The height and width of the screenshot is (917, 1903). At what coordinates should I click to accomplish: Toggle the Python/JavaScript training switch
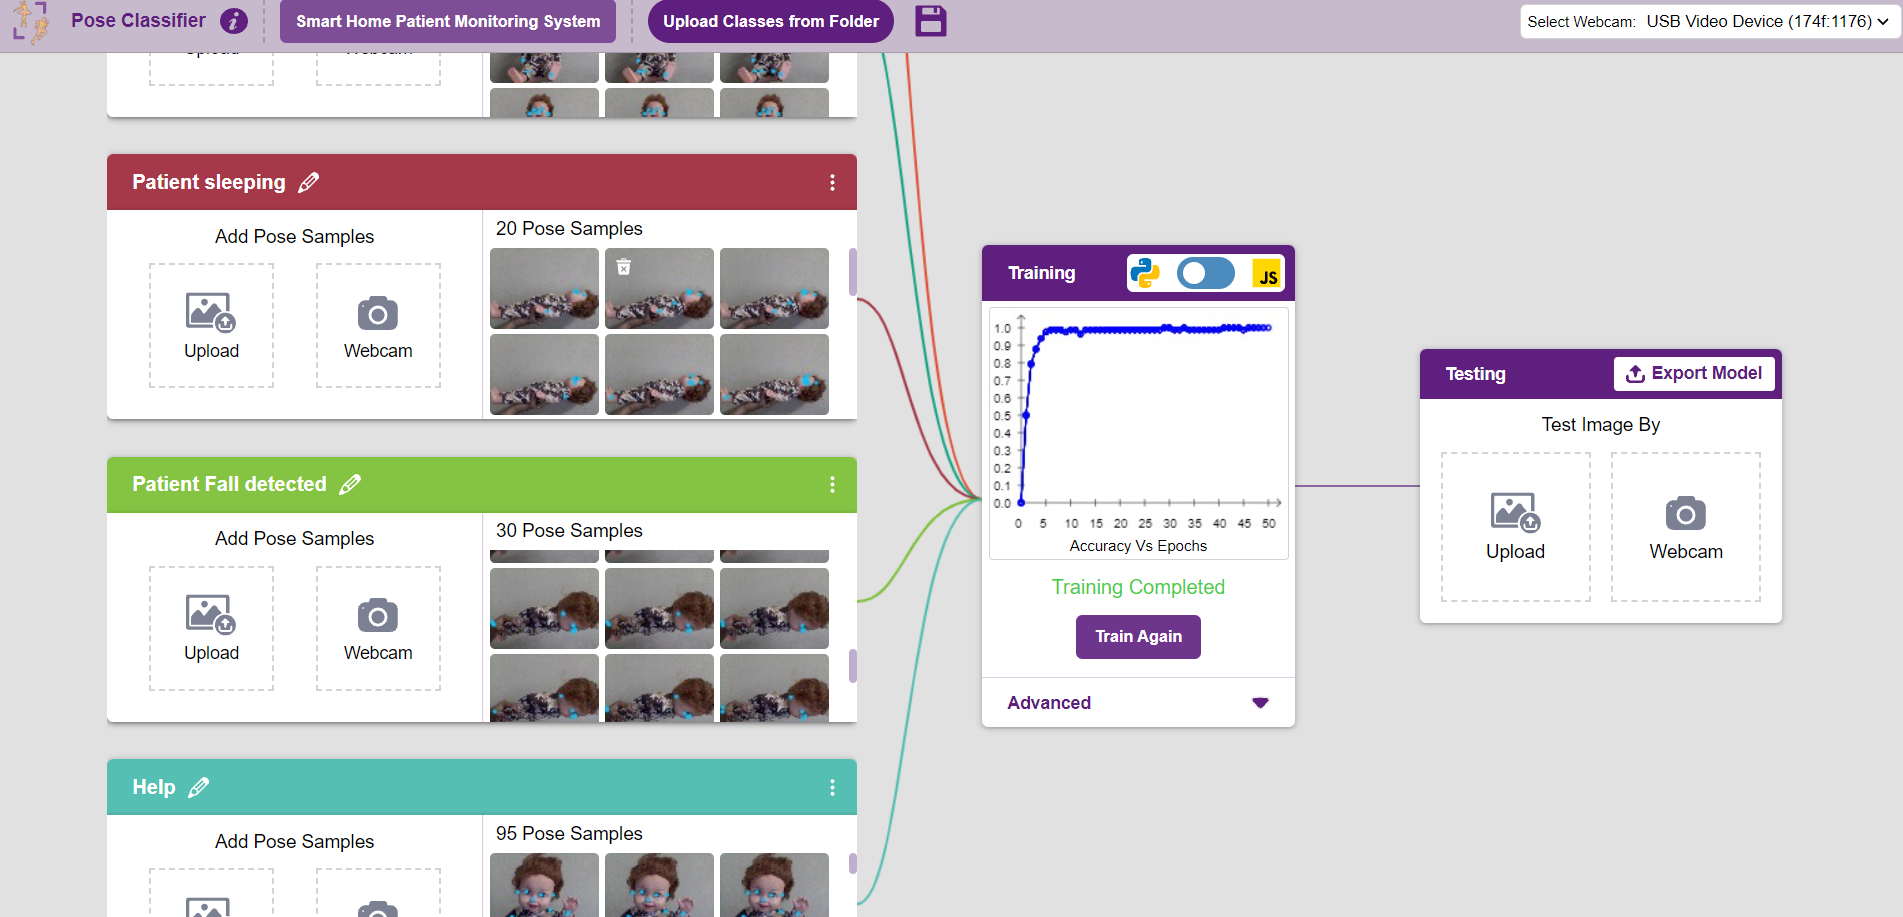1206,273
